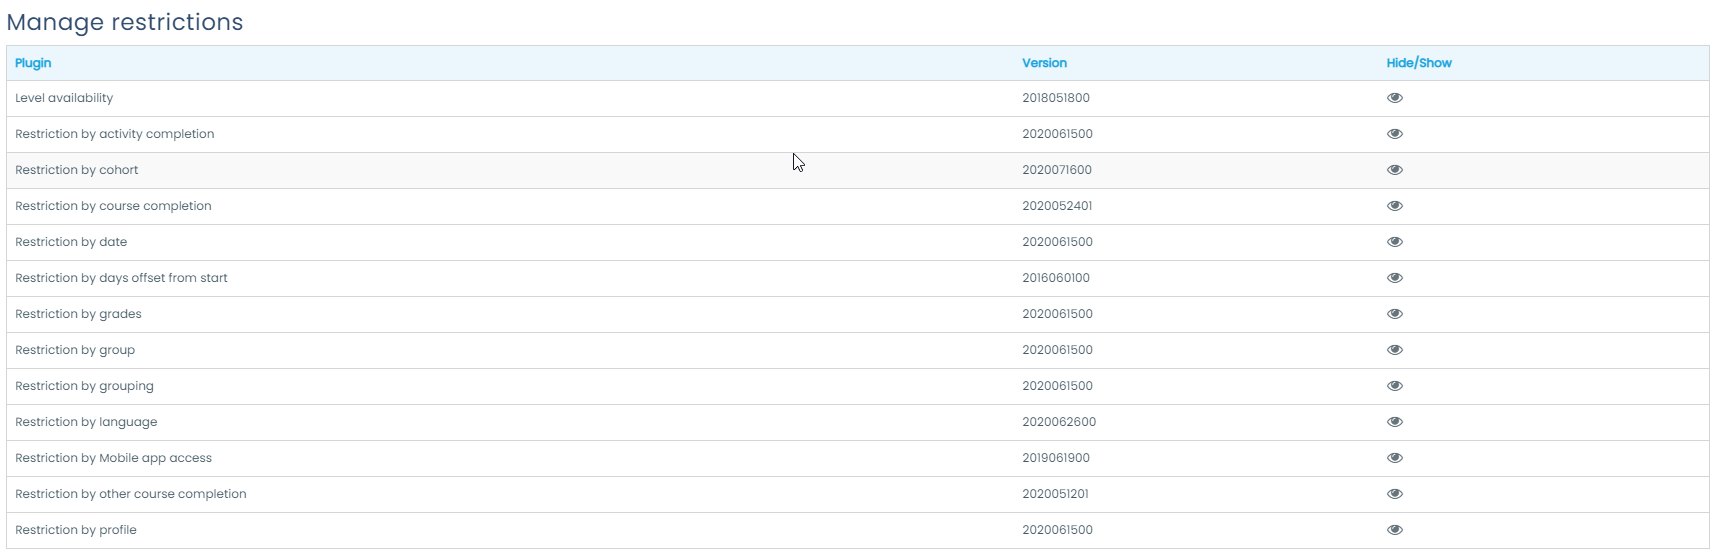Image resolution: width=1717 pixels, height=558 pixels.
Task: Click eye icon for Restriction by profile
Action: tap(1394, 530)
